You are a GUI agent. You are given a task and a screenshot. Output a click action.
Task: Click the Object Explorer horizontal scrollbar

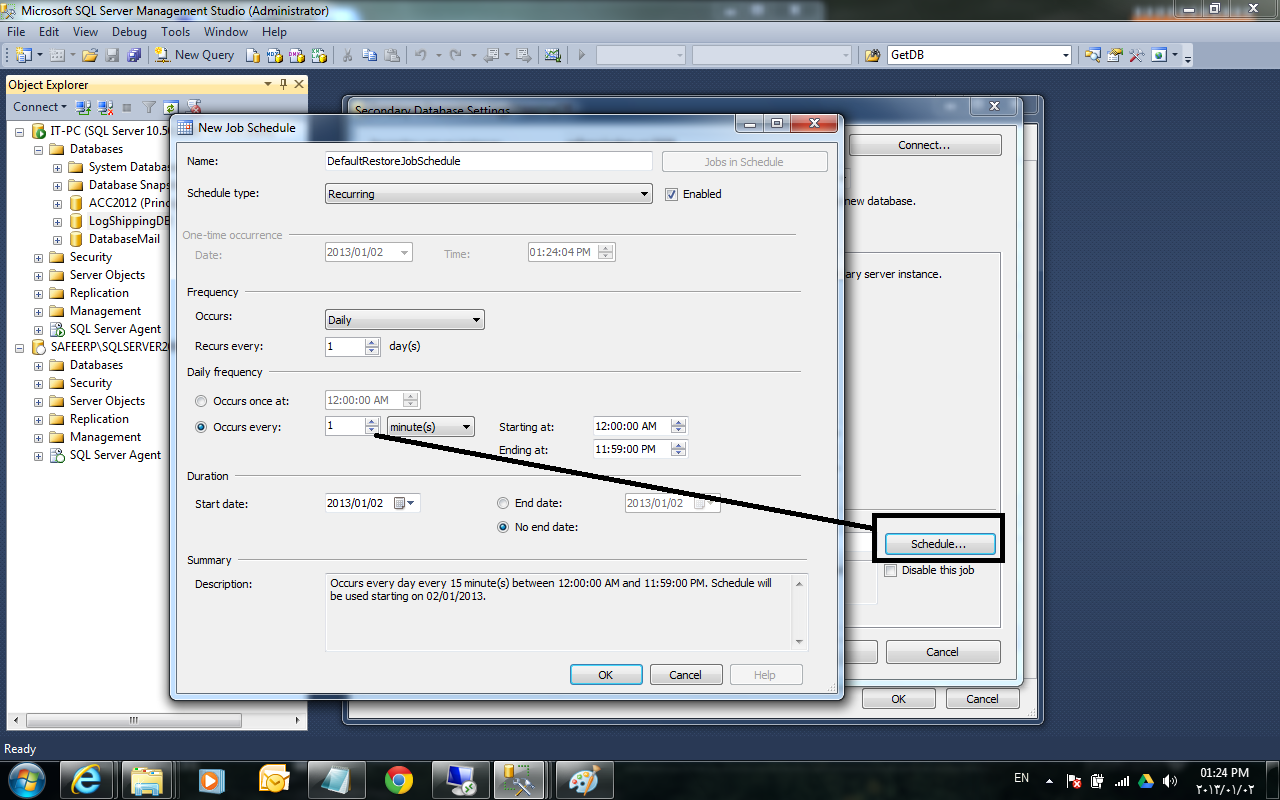coord(156,720)
